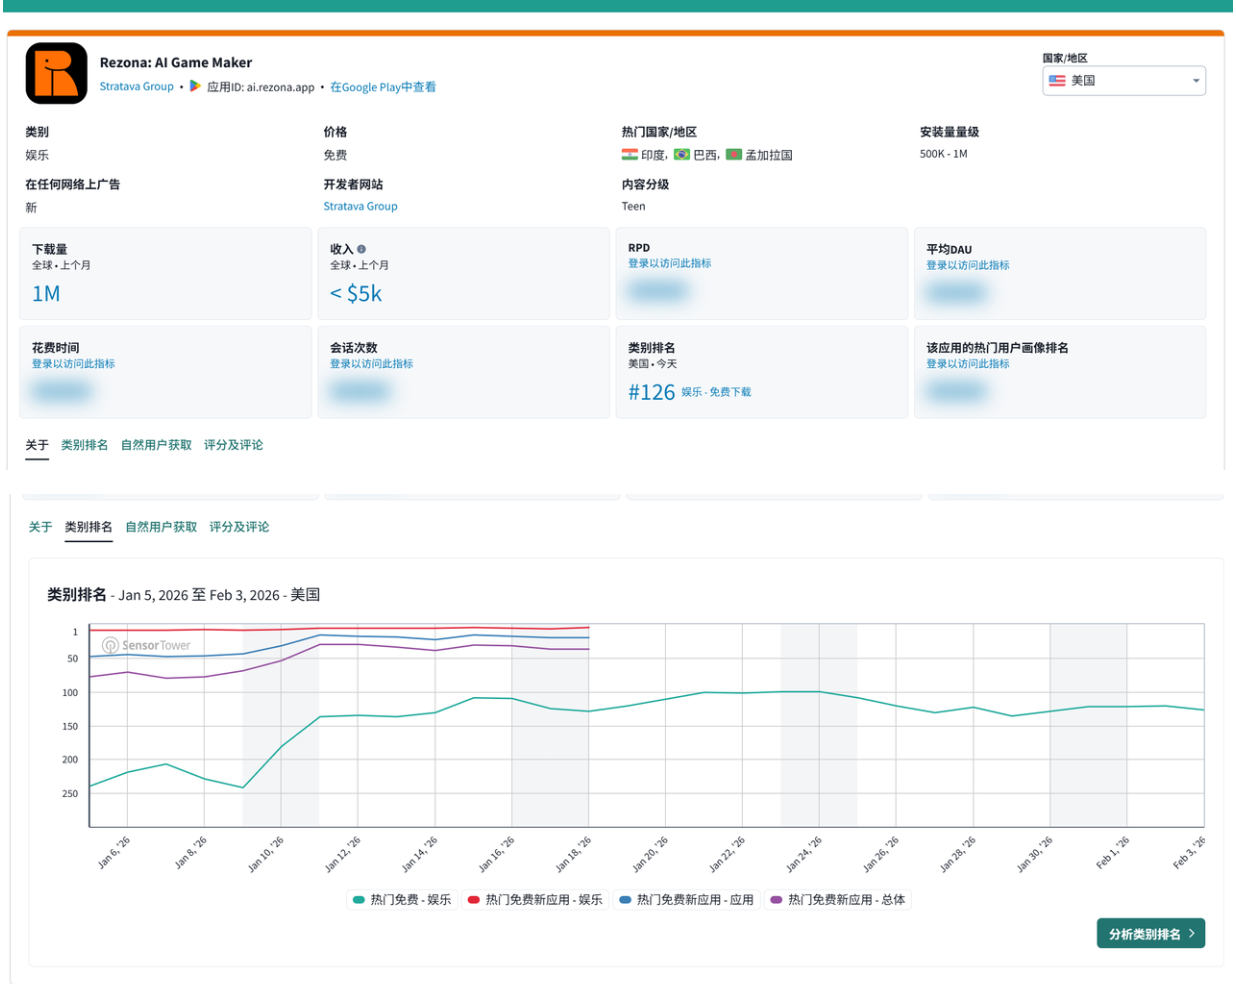
Task: Click the Google Play store icon
Action: tap(195, 87)
